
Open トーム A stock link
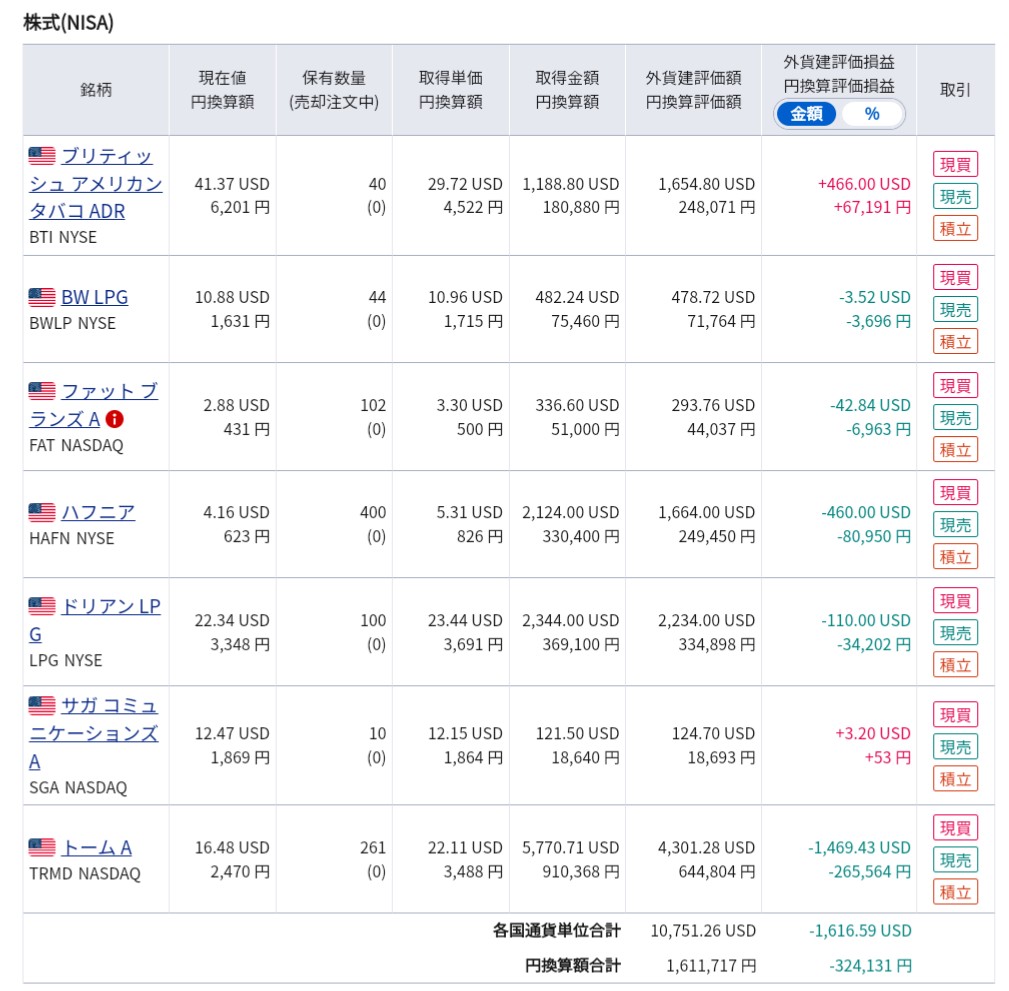97,847
